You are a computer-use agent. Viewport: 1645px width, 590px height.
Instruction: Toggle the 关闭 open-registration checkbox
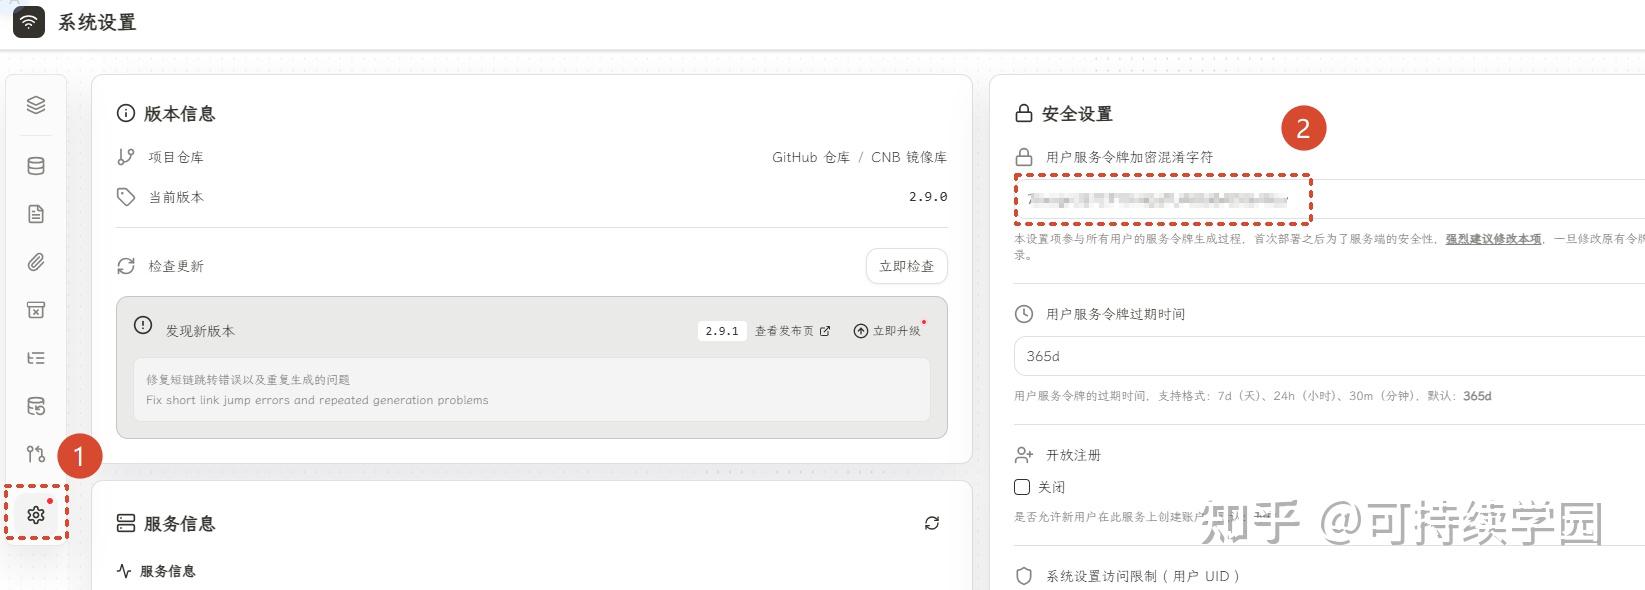pos(1022,487)
